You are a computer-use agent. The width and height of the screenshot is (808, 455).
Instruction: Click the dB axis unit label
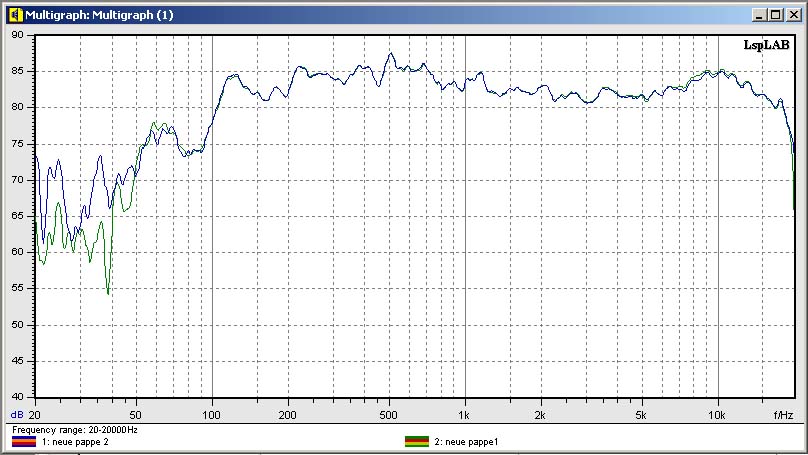point(16,415)
